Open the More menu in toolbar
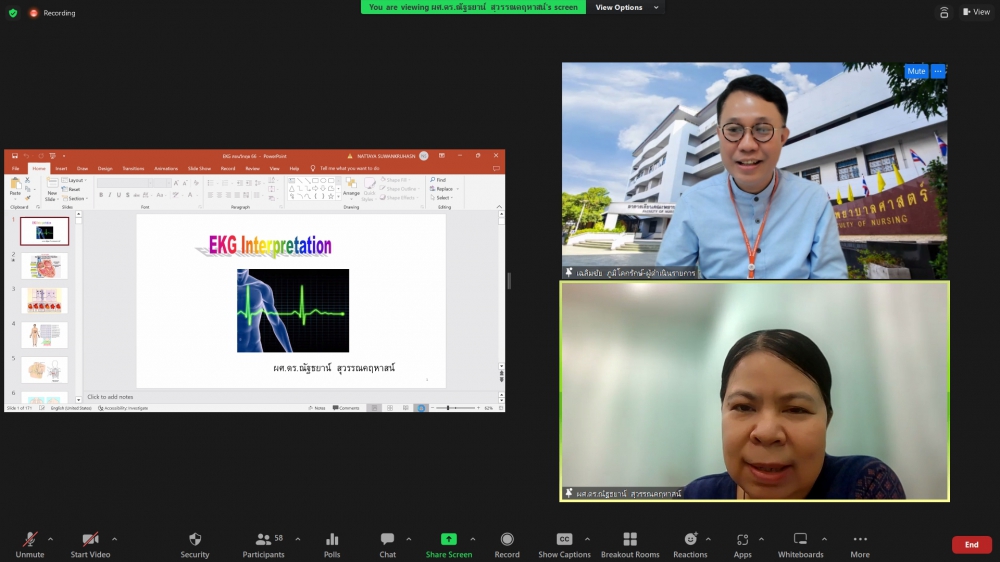This screenshot has width=1000, height=562. point(860,540)
